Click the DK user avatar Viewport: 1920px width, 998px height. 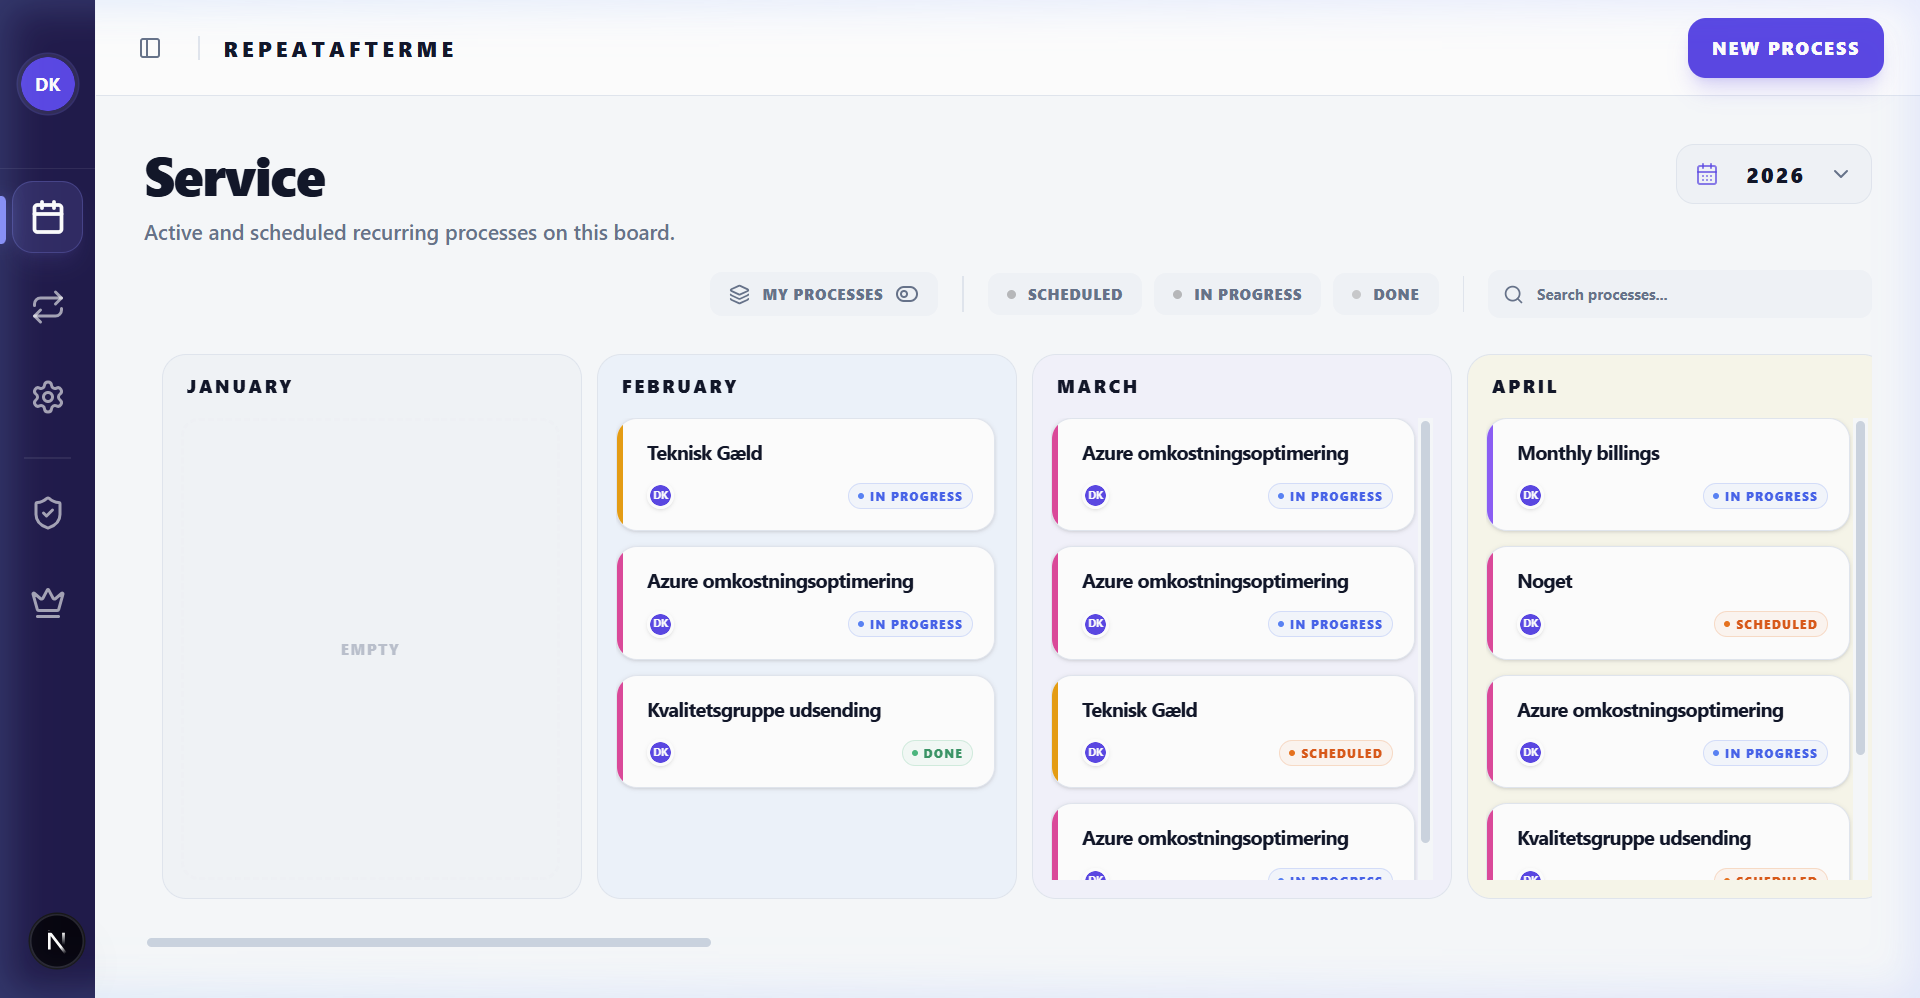pos(47,85)
